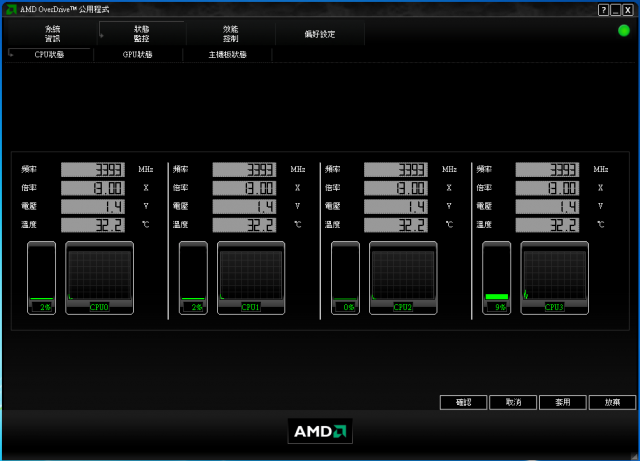Close the AMD OverDrive window
The width and height of the screenshot is (640, 461).
(x=628, y=10)
